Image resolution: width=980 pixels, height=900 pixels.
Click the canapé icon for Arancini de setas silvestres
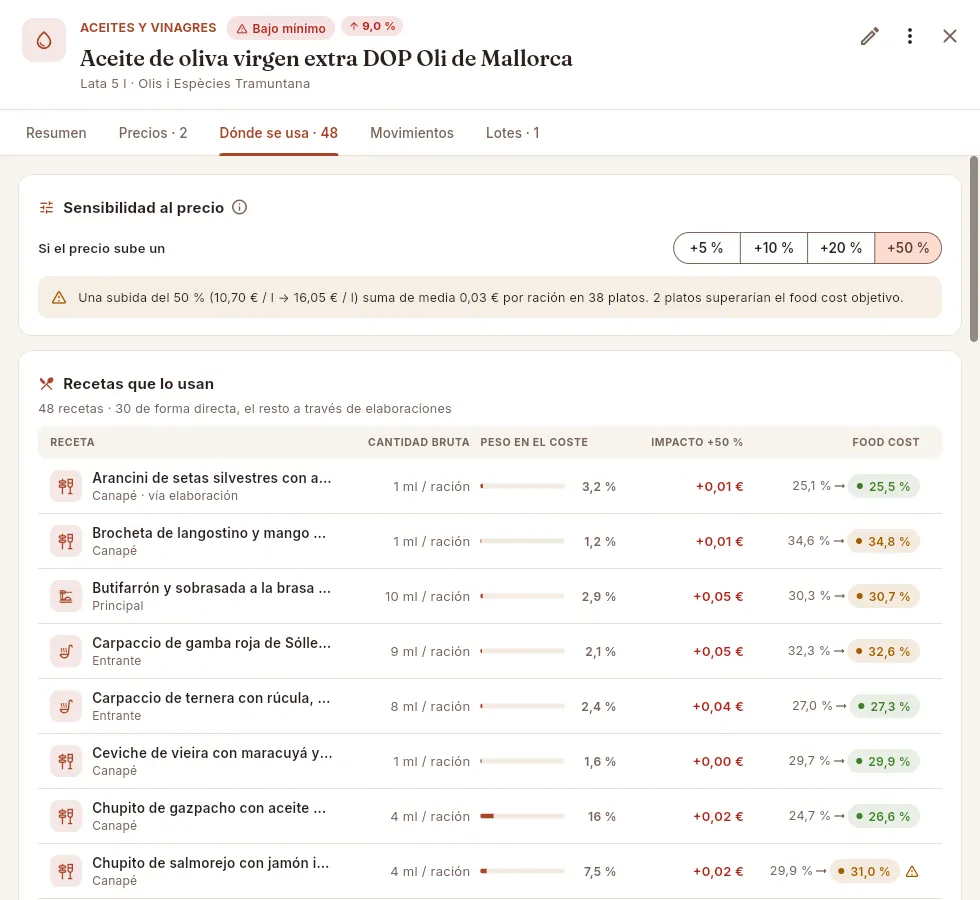(x=66, y=486)
